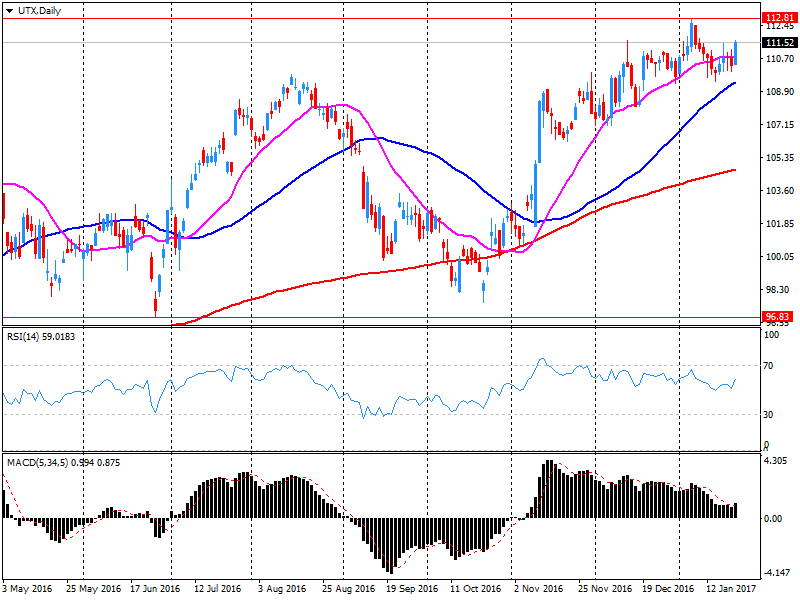
Task: Click the 19 Dec 2016 date label
Action: tap(668, 589)
